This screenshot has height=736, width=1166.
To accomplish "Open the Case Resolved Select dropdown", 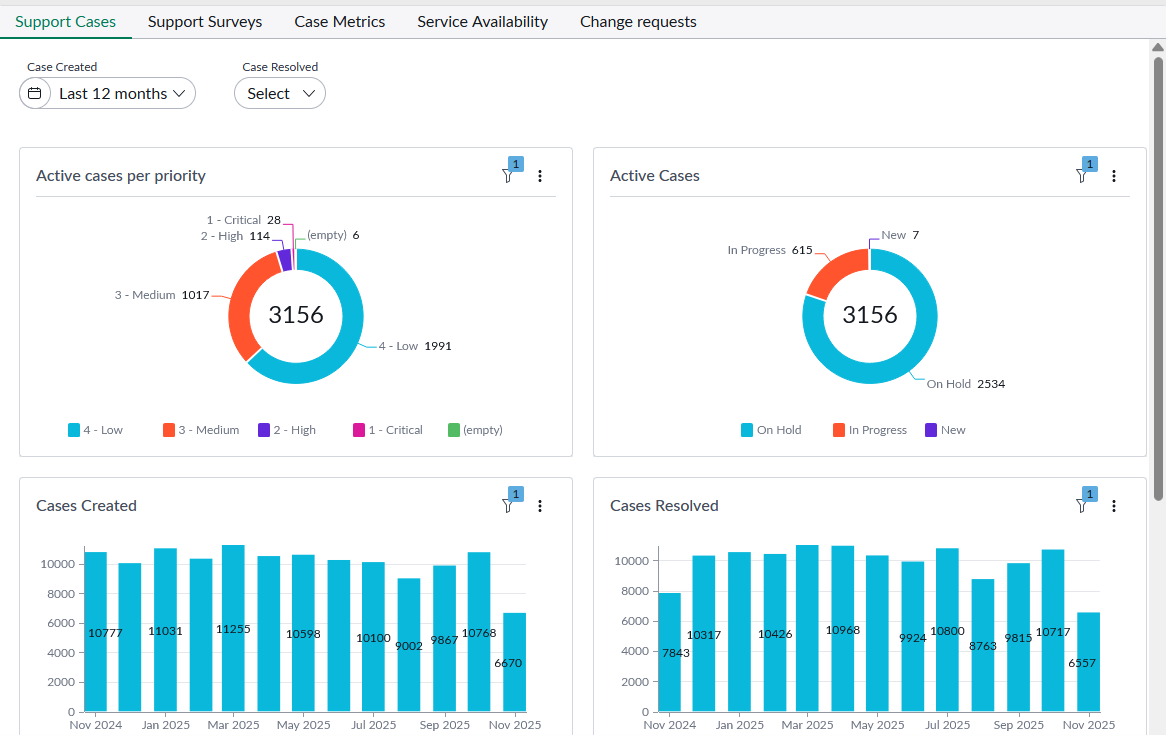I will tap(280, 93).
